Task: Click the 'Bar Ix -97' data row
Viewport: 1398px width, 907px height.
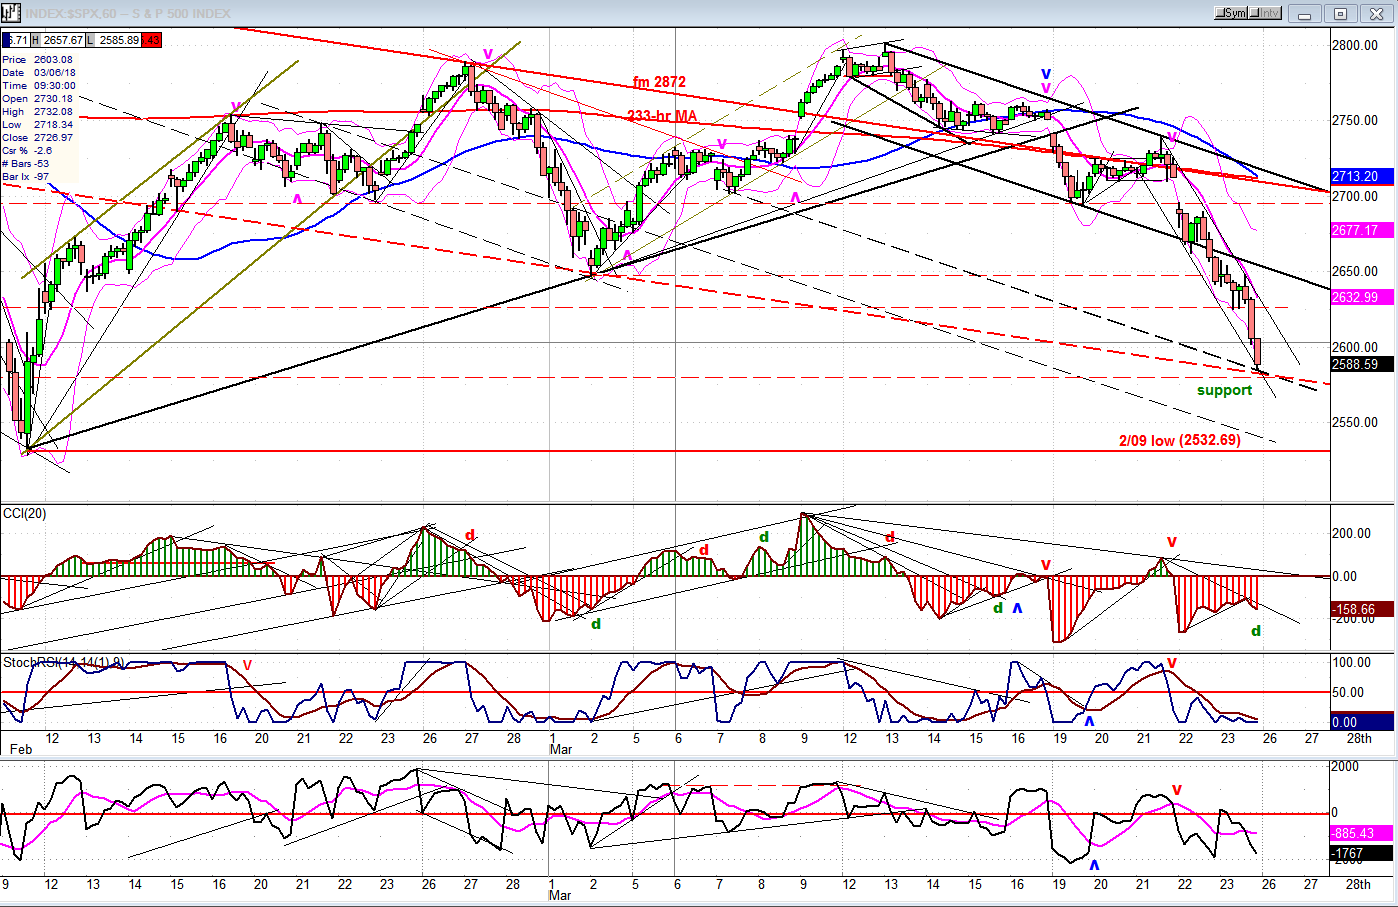Action: (x=27, y=177)
